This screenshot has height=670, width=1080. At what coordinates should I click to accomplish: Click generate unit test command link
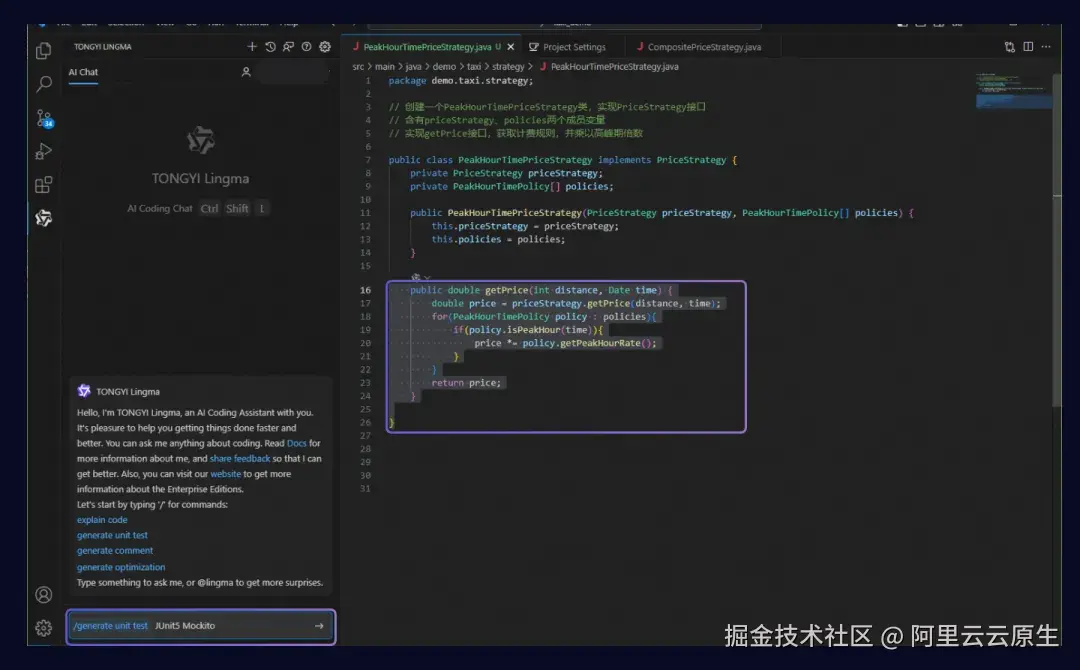112,535
